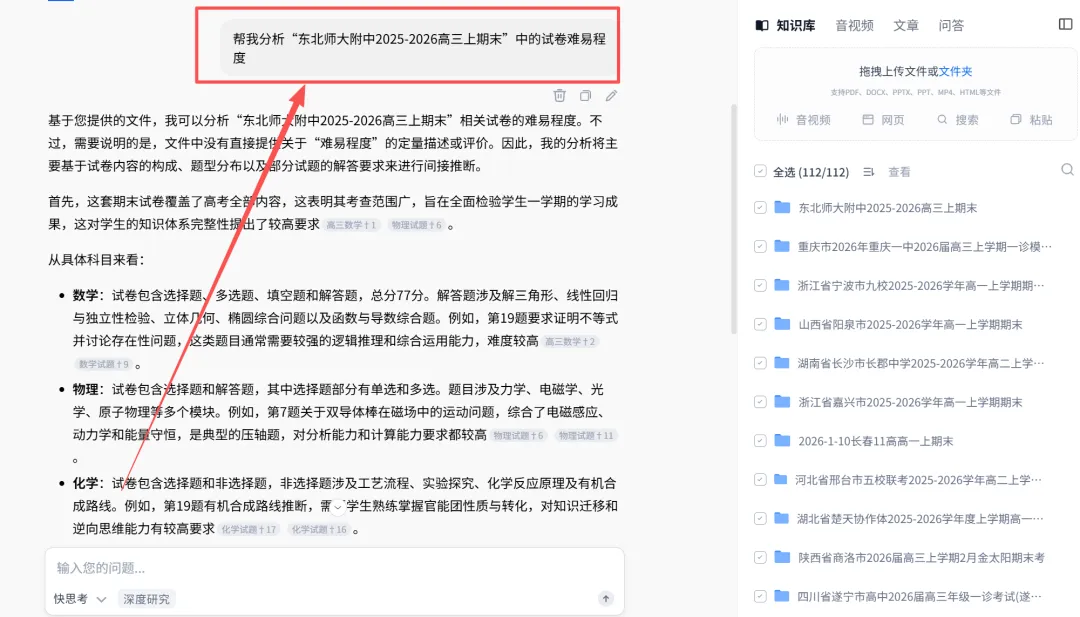Click the 文件夹 upload link
The image size is (1080, 617).
tap(955, 71)
